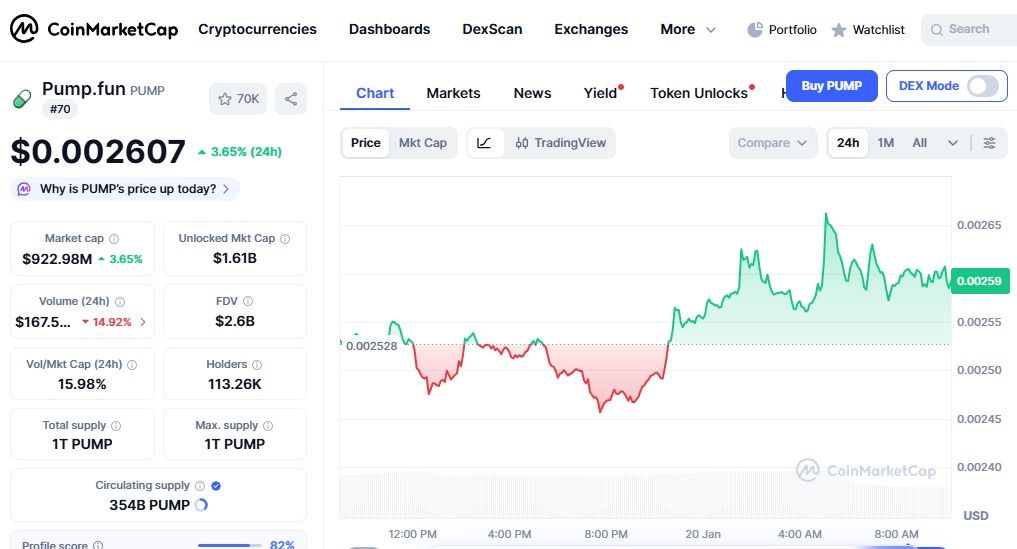Open Unlocked Mkt Cap info icon
Viewport: 1017px width, 549px height.
coord(285,239)
